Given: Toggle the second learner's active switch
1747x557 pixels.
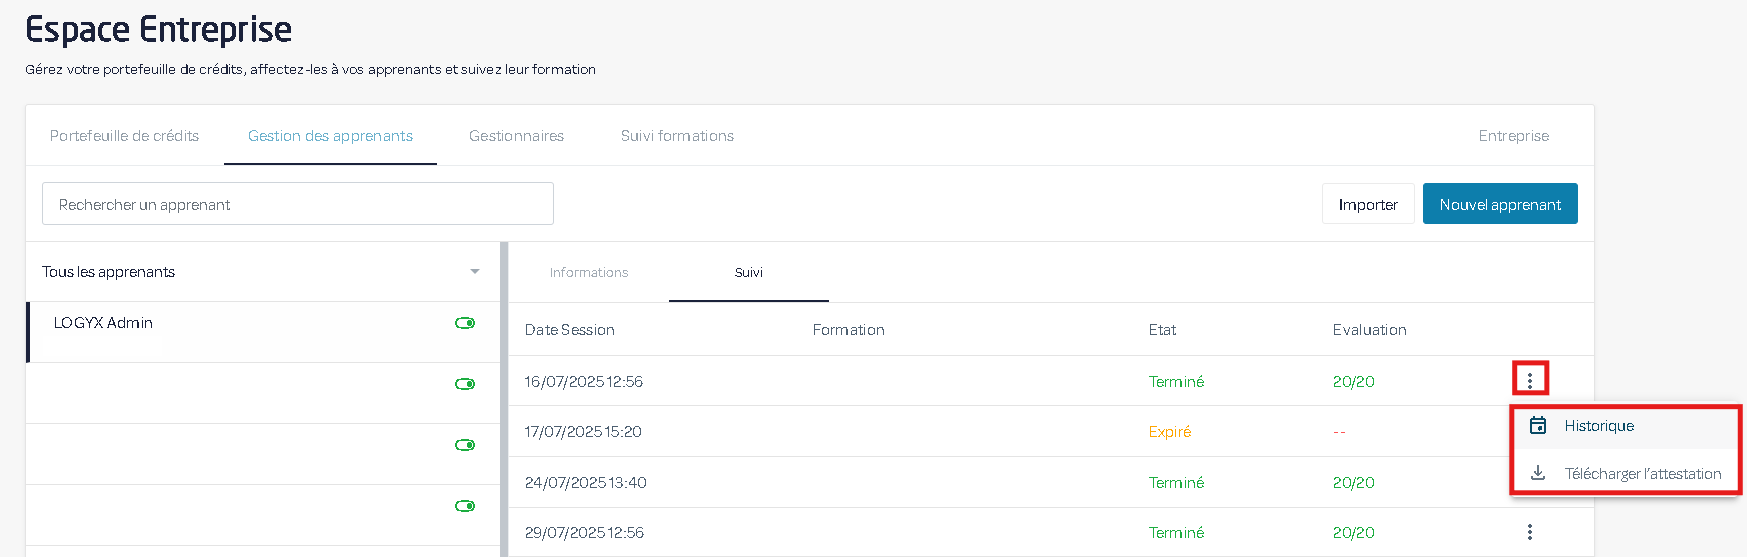Looking at the screenshot, I should 465,384.
